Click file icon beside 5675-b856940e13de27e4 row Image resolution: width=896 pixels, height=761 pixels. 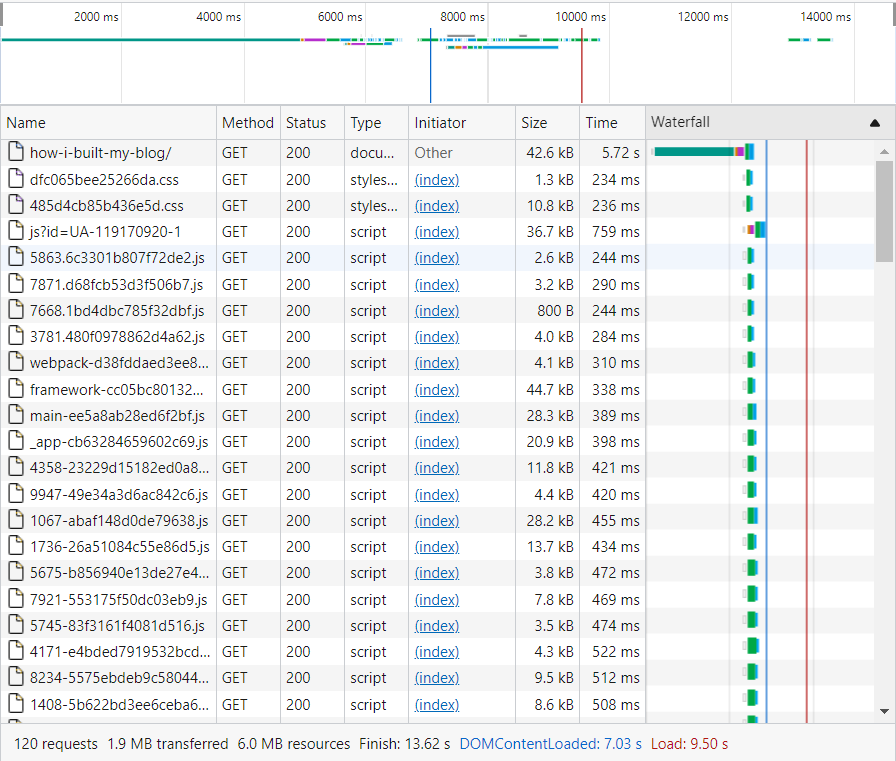pyautogui.click(x=16, y=572)
